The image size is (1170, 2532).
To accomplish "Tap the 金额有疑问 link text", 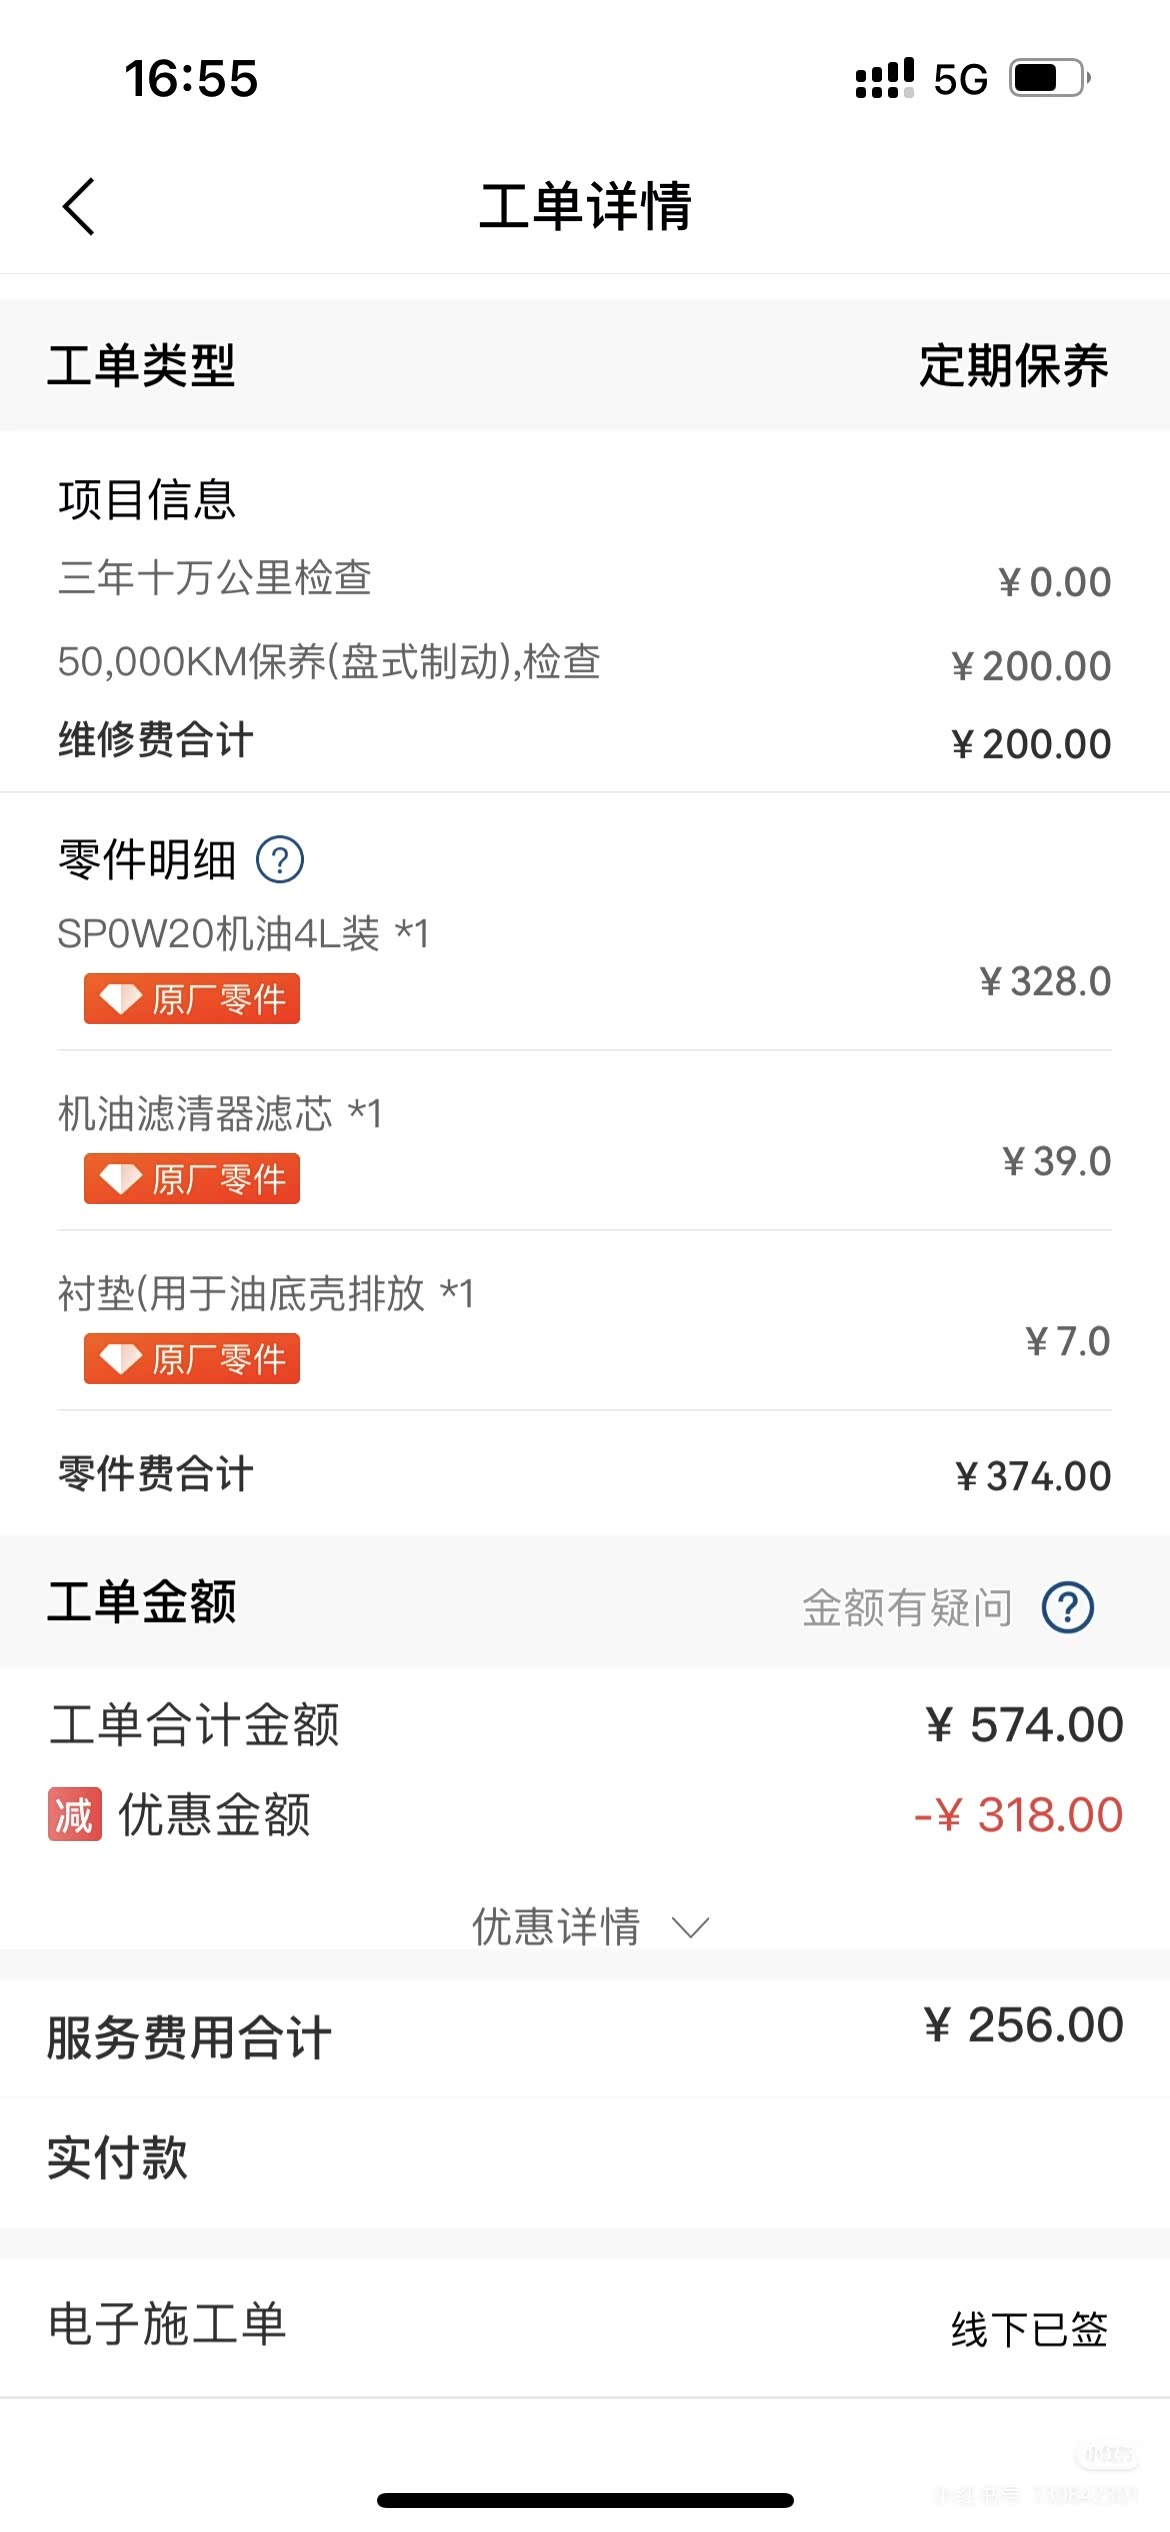I will [x=907, y=1608].
